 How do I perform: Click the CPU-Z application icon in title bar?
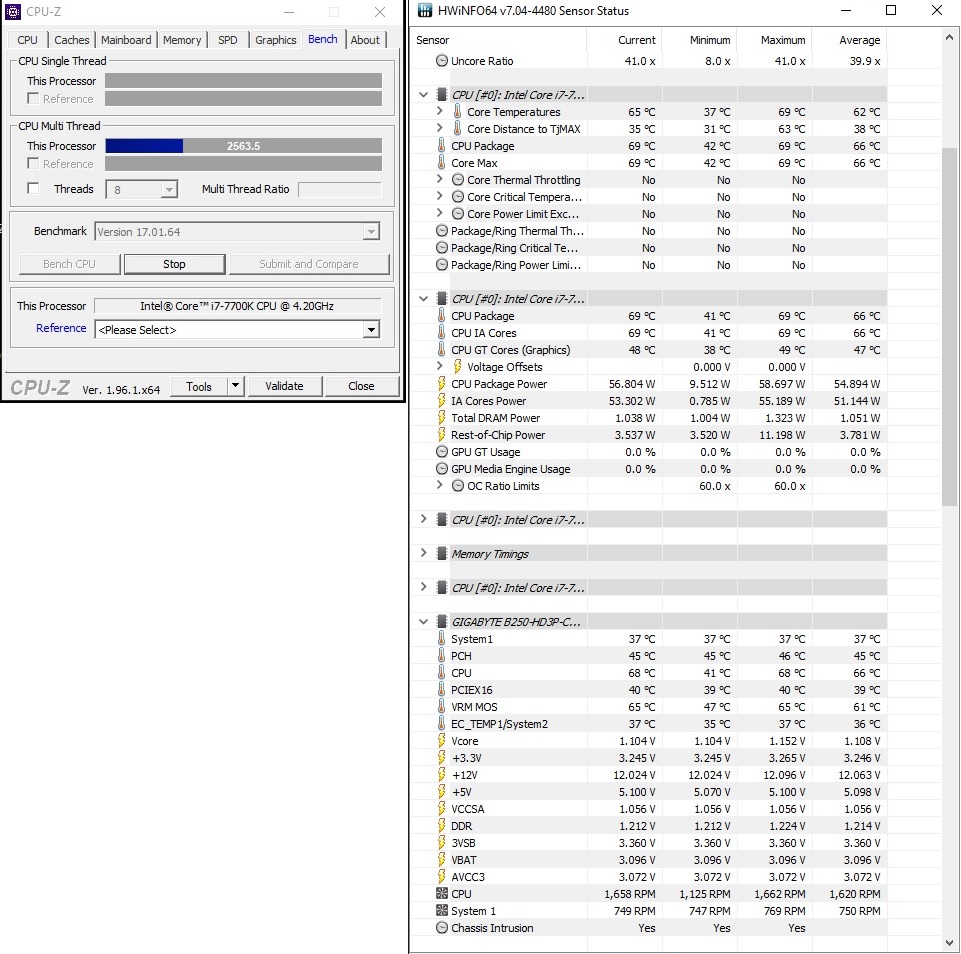click(13, 12)
